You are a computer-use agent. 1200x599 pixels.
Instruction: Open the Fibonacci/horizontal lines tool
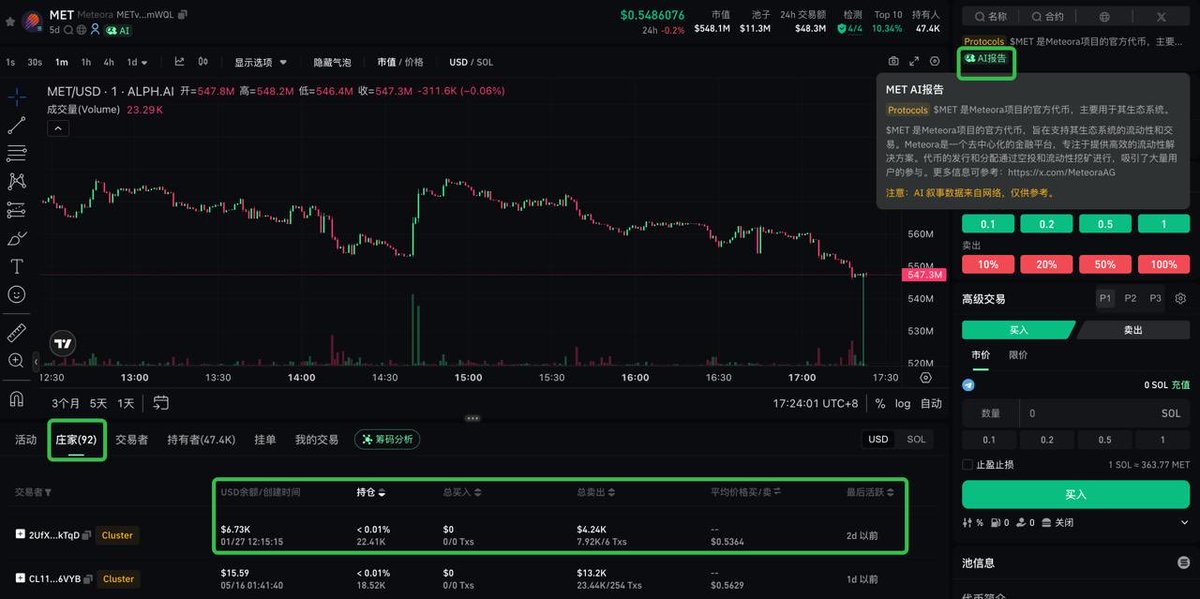pyautogui.click(x=17, y=153)
